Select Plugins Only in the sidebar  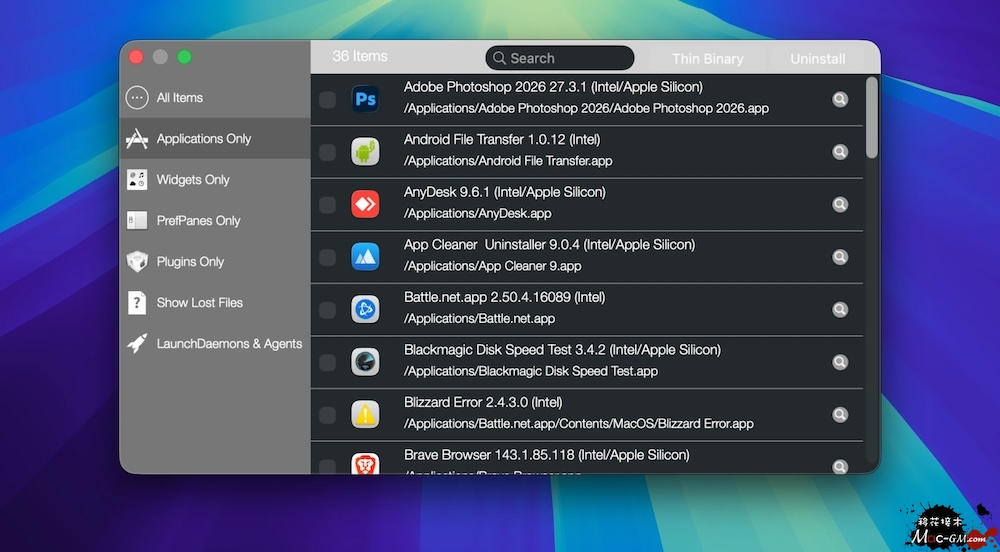coord(190,262)
